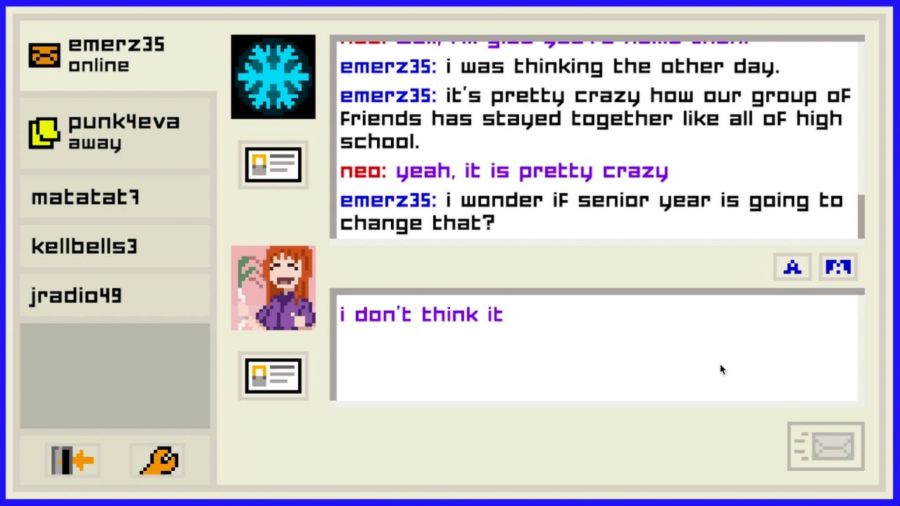Open the punk4eva away conversation
Screen dimensions: 900x506
115,133
